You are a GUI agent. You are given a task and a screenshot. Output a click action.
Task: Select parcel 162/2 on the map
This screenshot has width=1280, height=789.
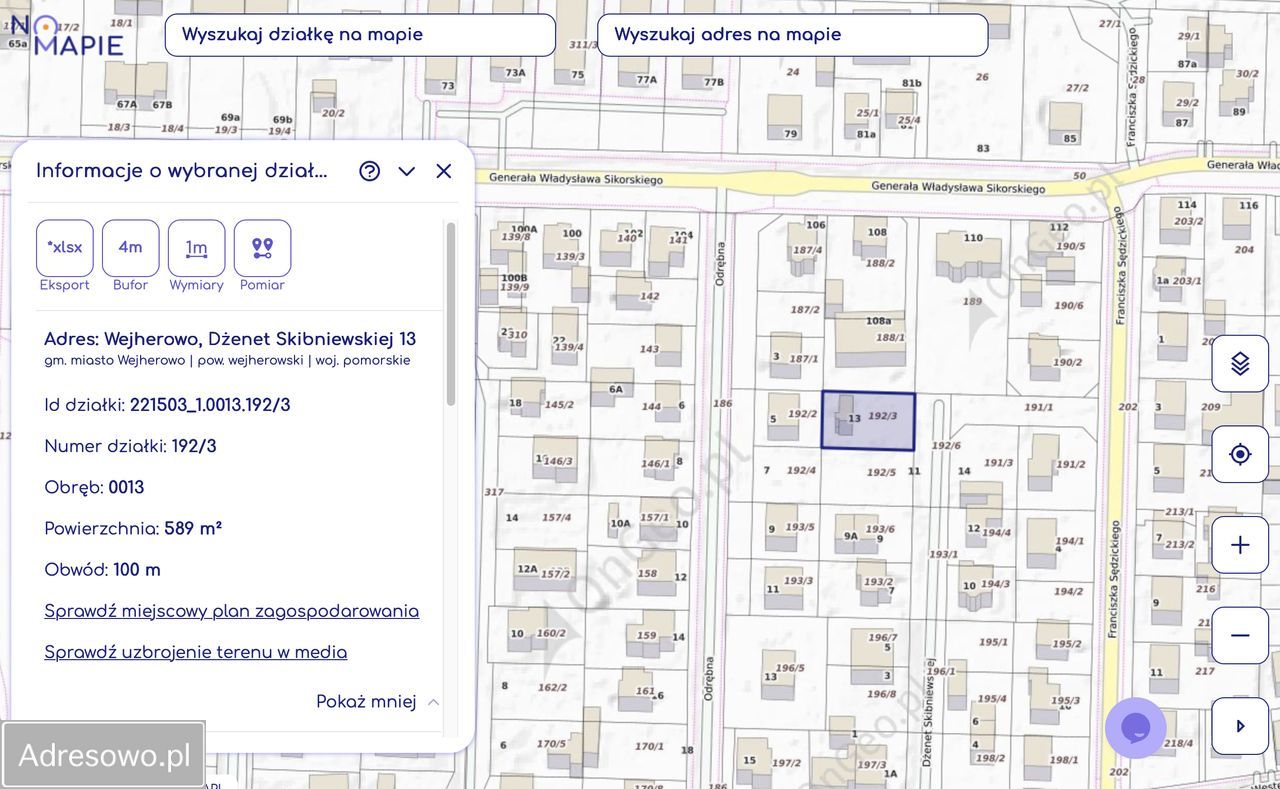click(x=552, y=687)
